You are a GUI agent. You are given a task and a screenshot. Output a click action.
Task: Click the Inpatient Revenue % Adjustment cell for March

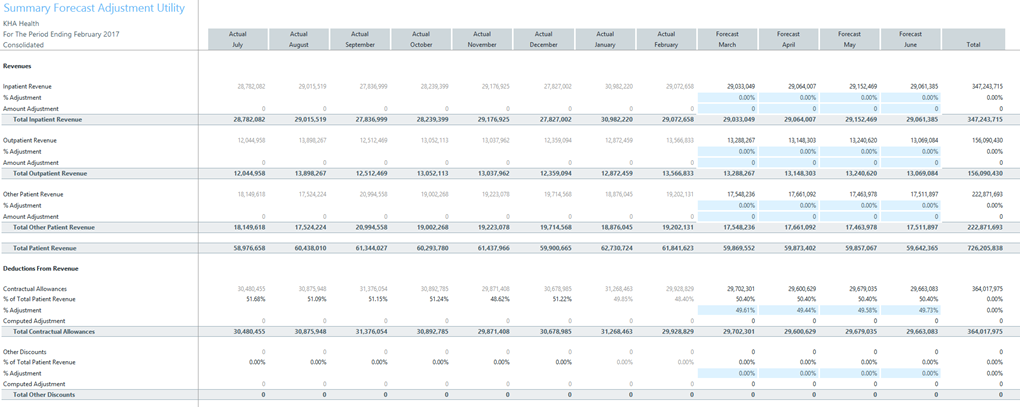pyautogui.click(x=729, y=98)
